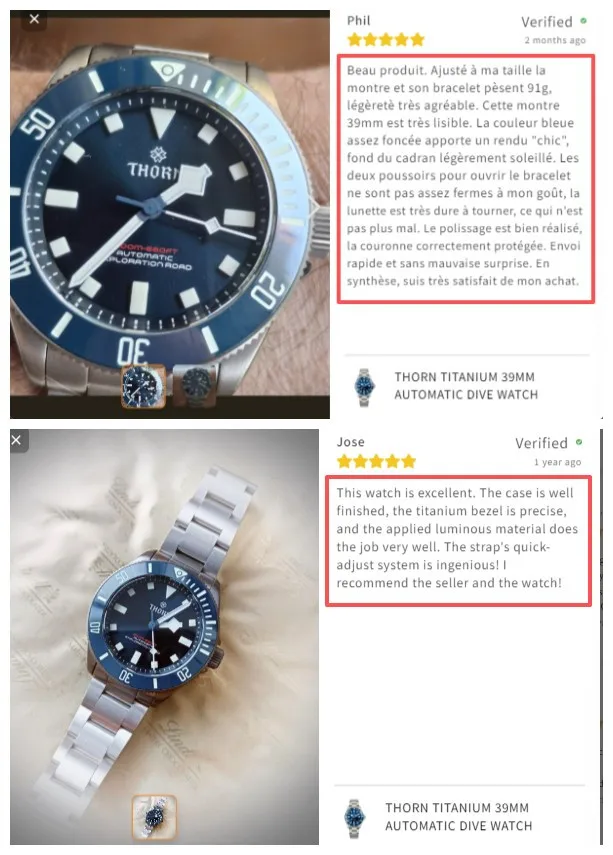613x855 pixels.
Task: Click Jose's five-star rating
Action: (376, 461)
